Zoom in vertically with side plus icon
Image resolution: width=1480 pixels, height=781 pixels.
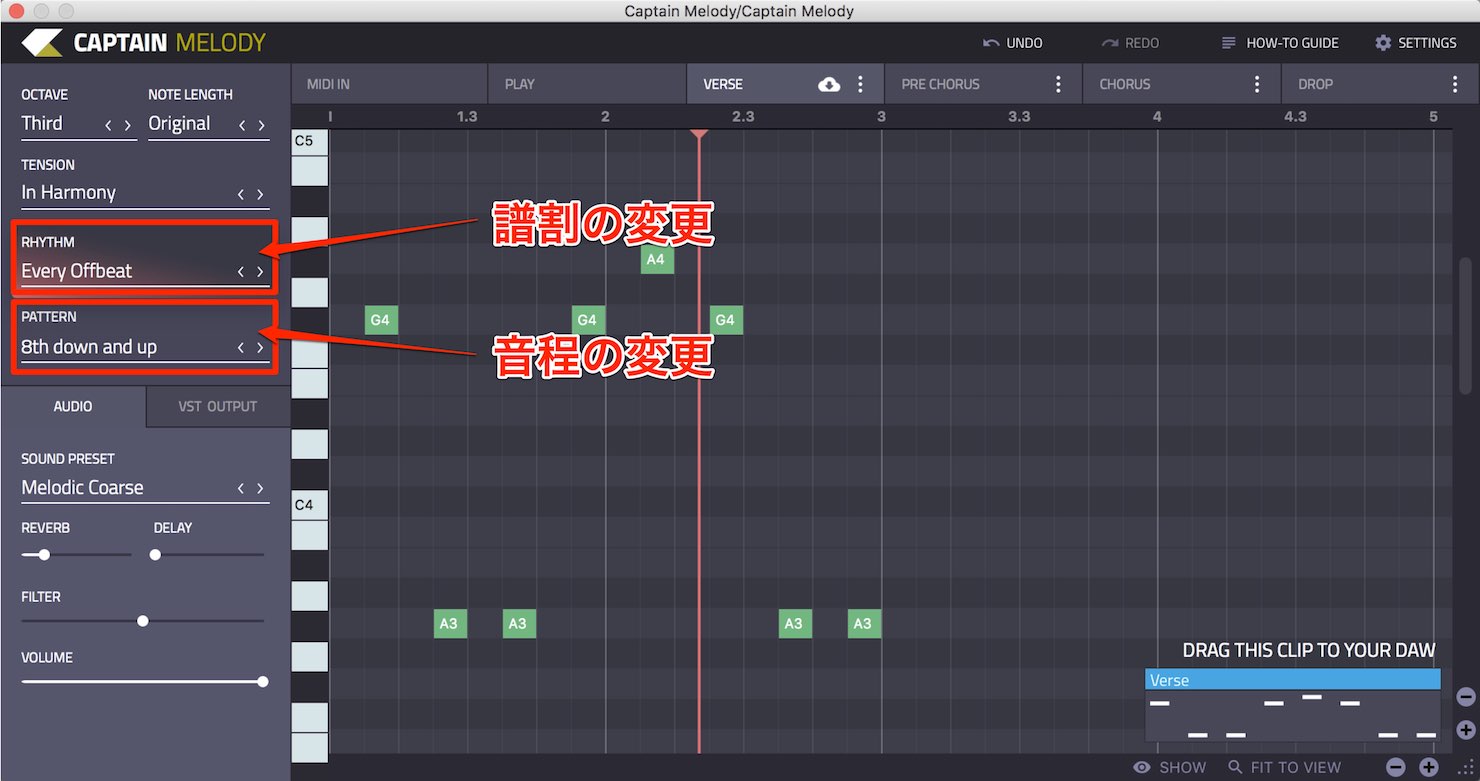pos(1466,730)
